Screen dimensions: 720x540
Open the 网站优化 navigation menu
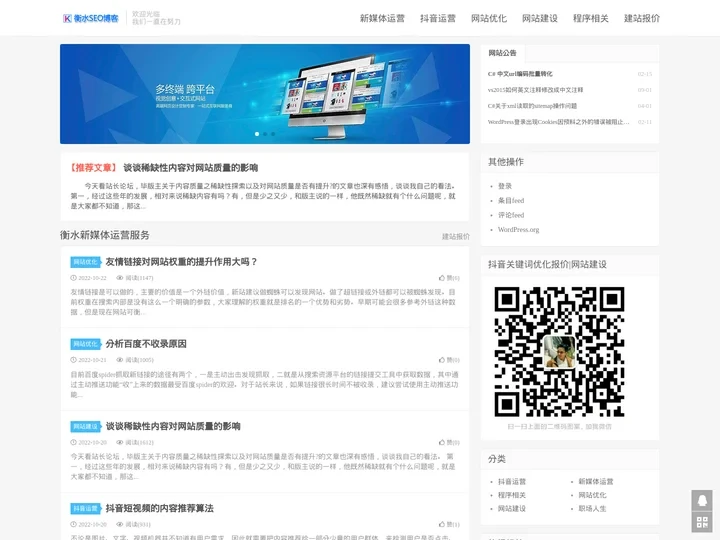click(489, 18)
